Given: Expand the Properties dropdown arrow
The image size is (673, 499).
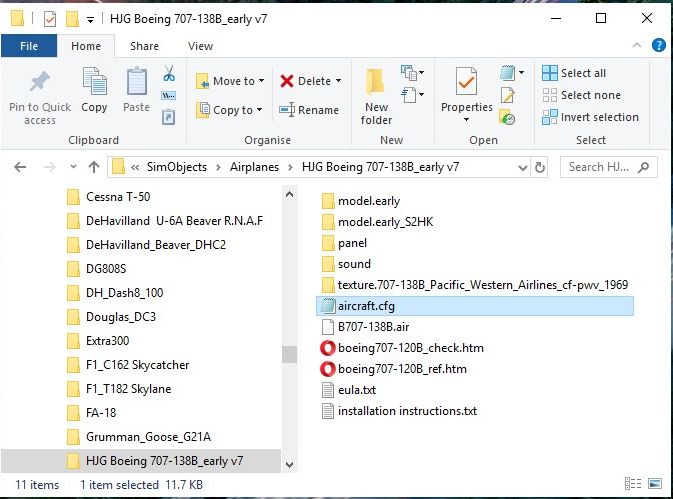Looking at the screenshot, I should (x=466, y=120).
